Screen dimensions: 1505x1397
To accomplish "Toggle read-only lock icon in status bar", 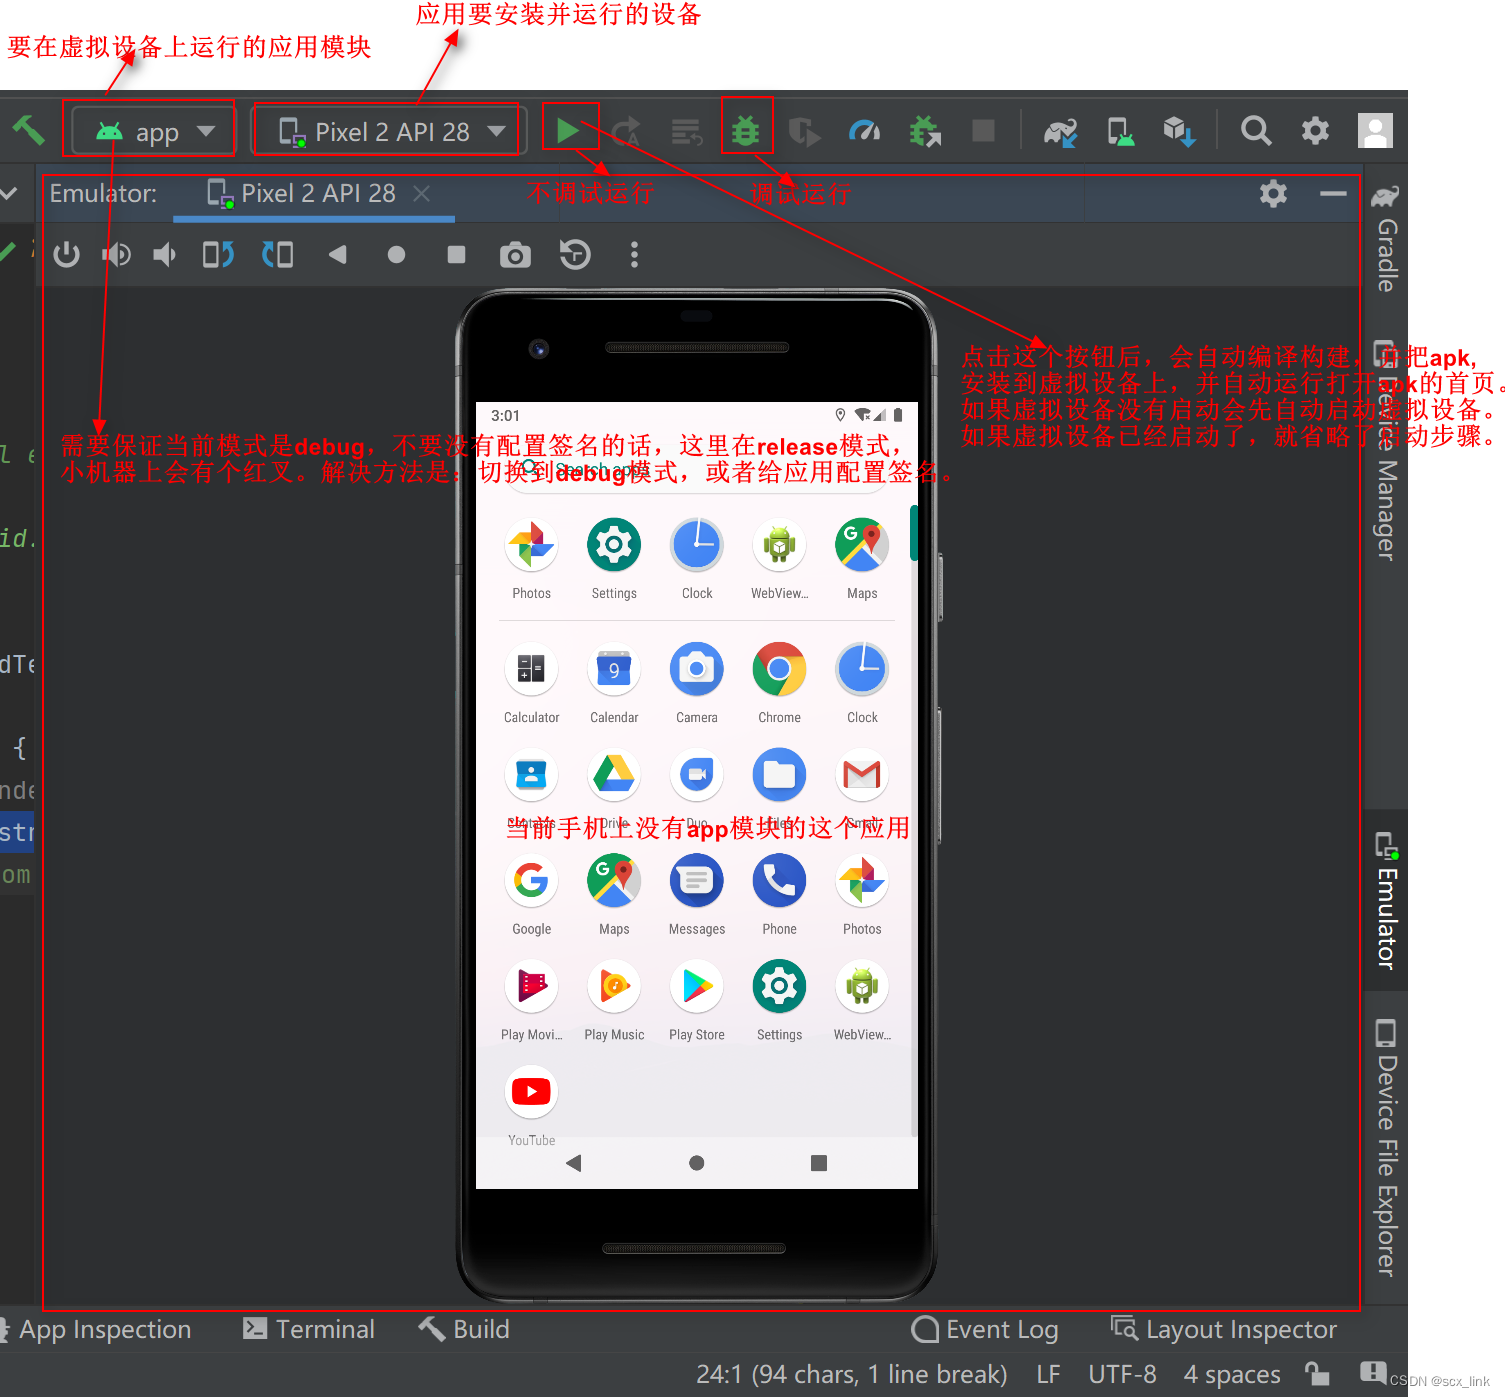I will click(1317, 1374).
